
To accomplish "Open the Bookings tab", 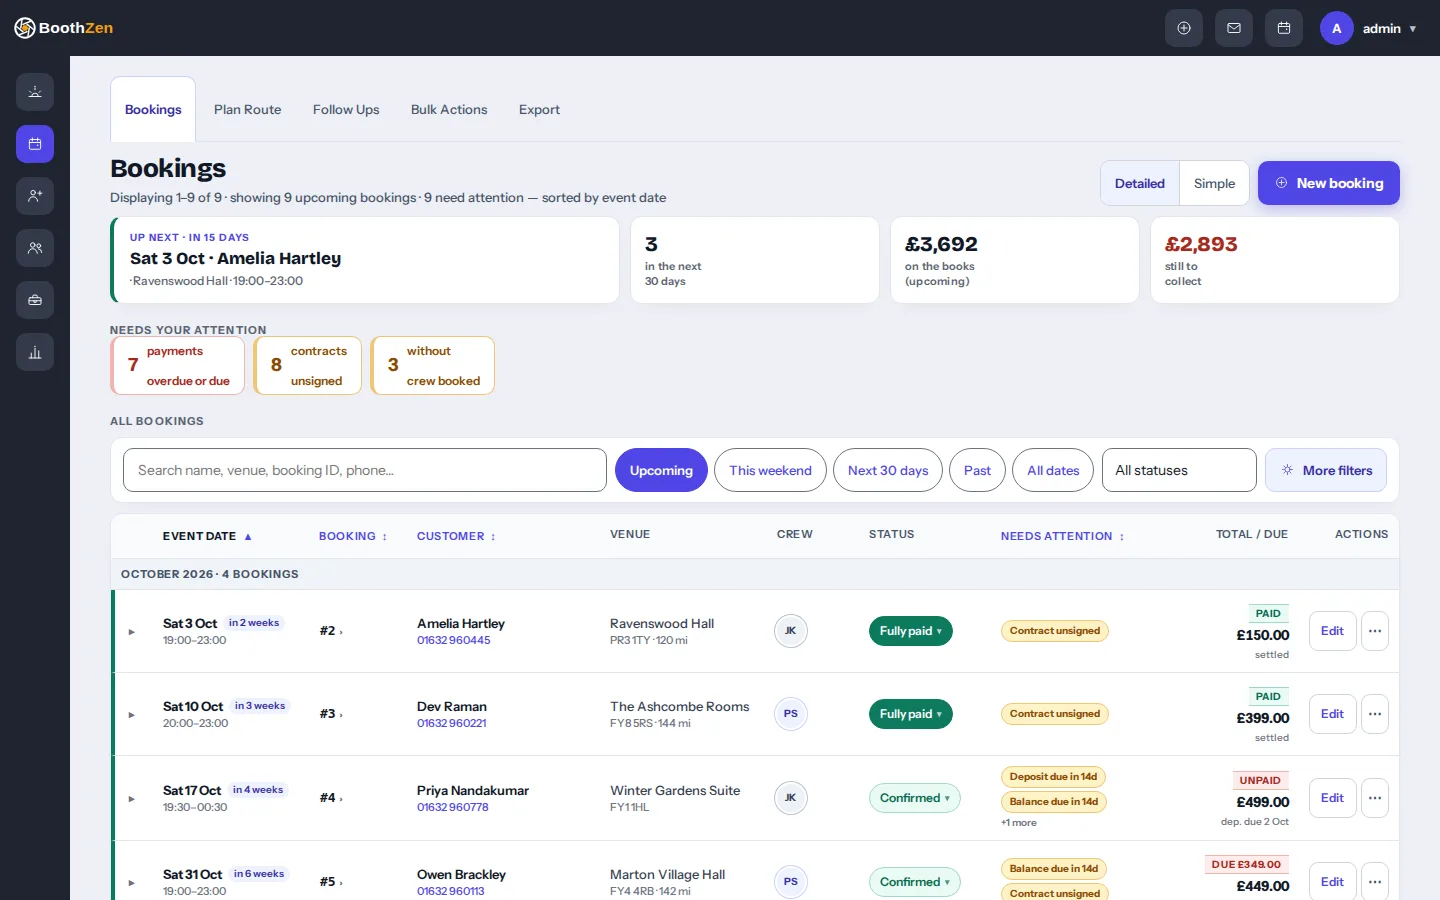I will click(x=153, y=109).
